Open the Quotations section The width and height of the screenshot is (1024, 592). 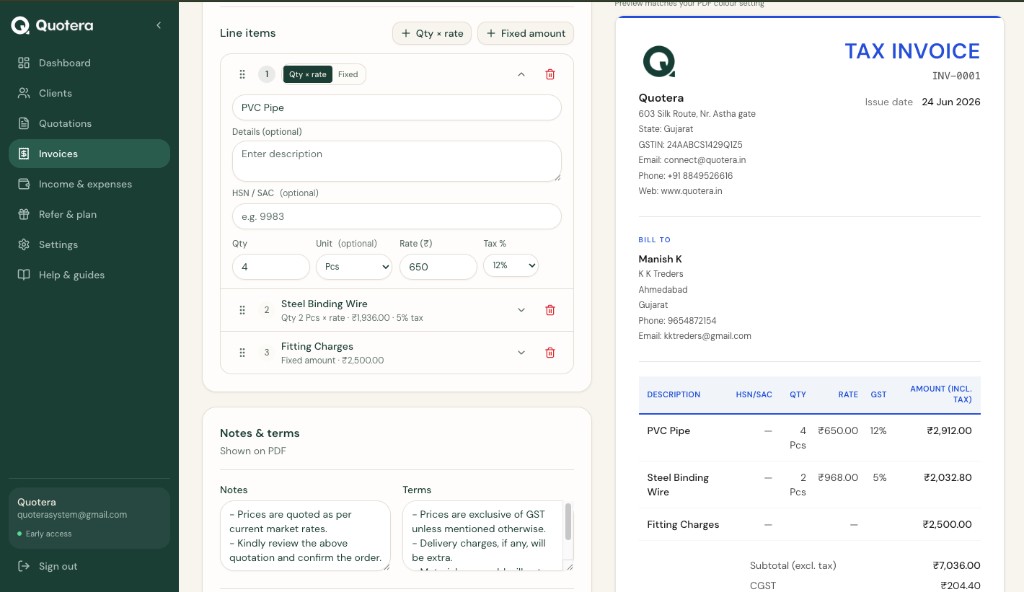pyautogui.click(x=89, y=123)
